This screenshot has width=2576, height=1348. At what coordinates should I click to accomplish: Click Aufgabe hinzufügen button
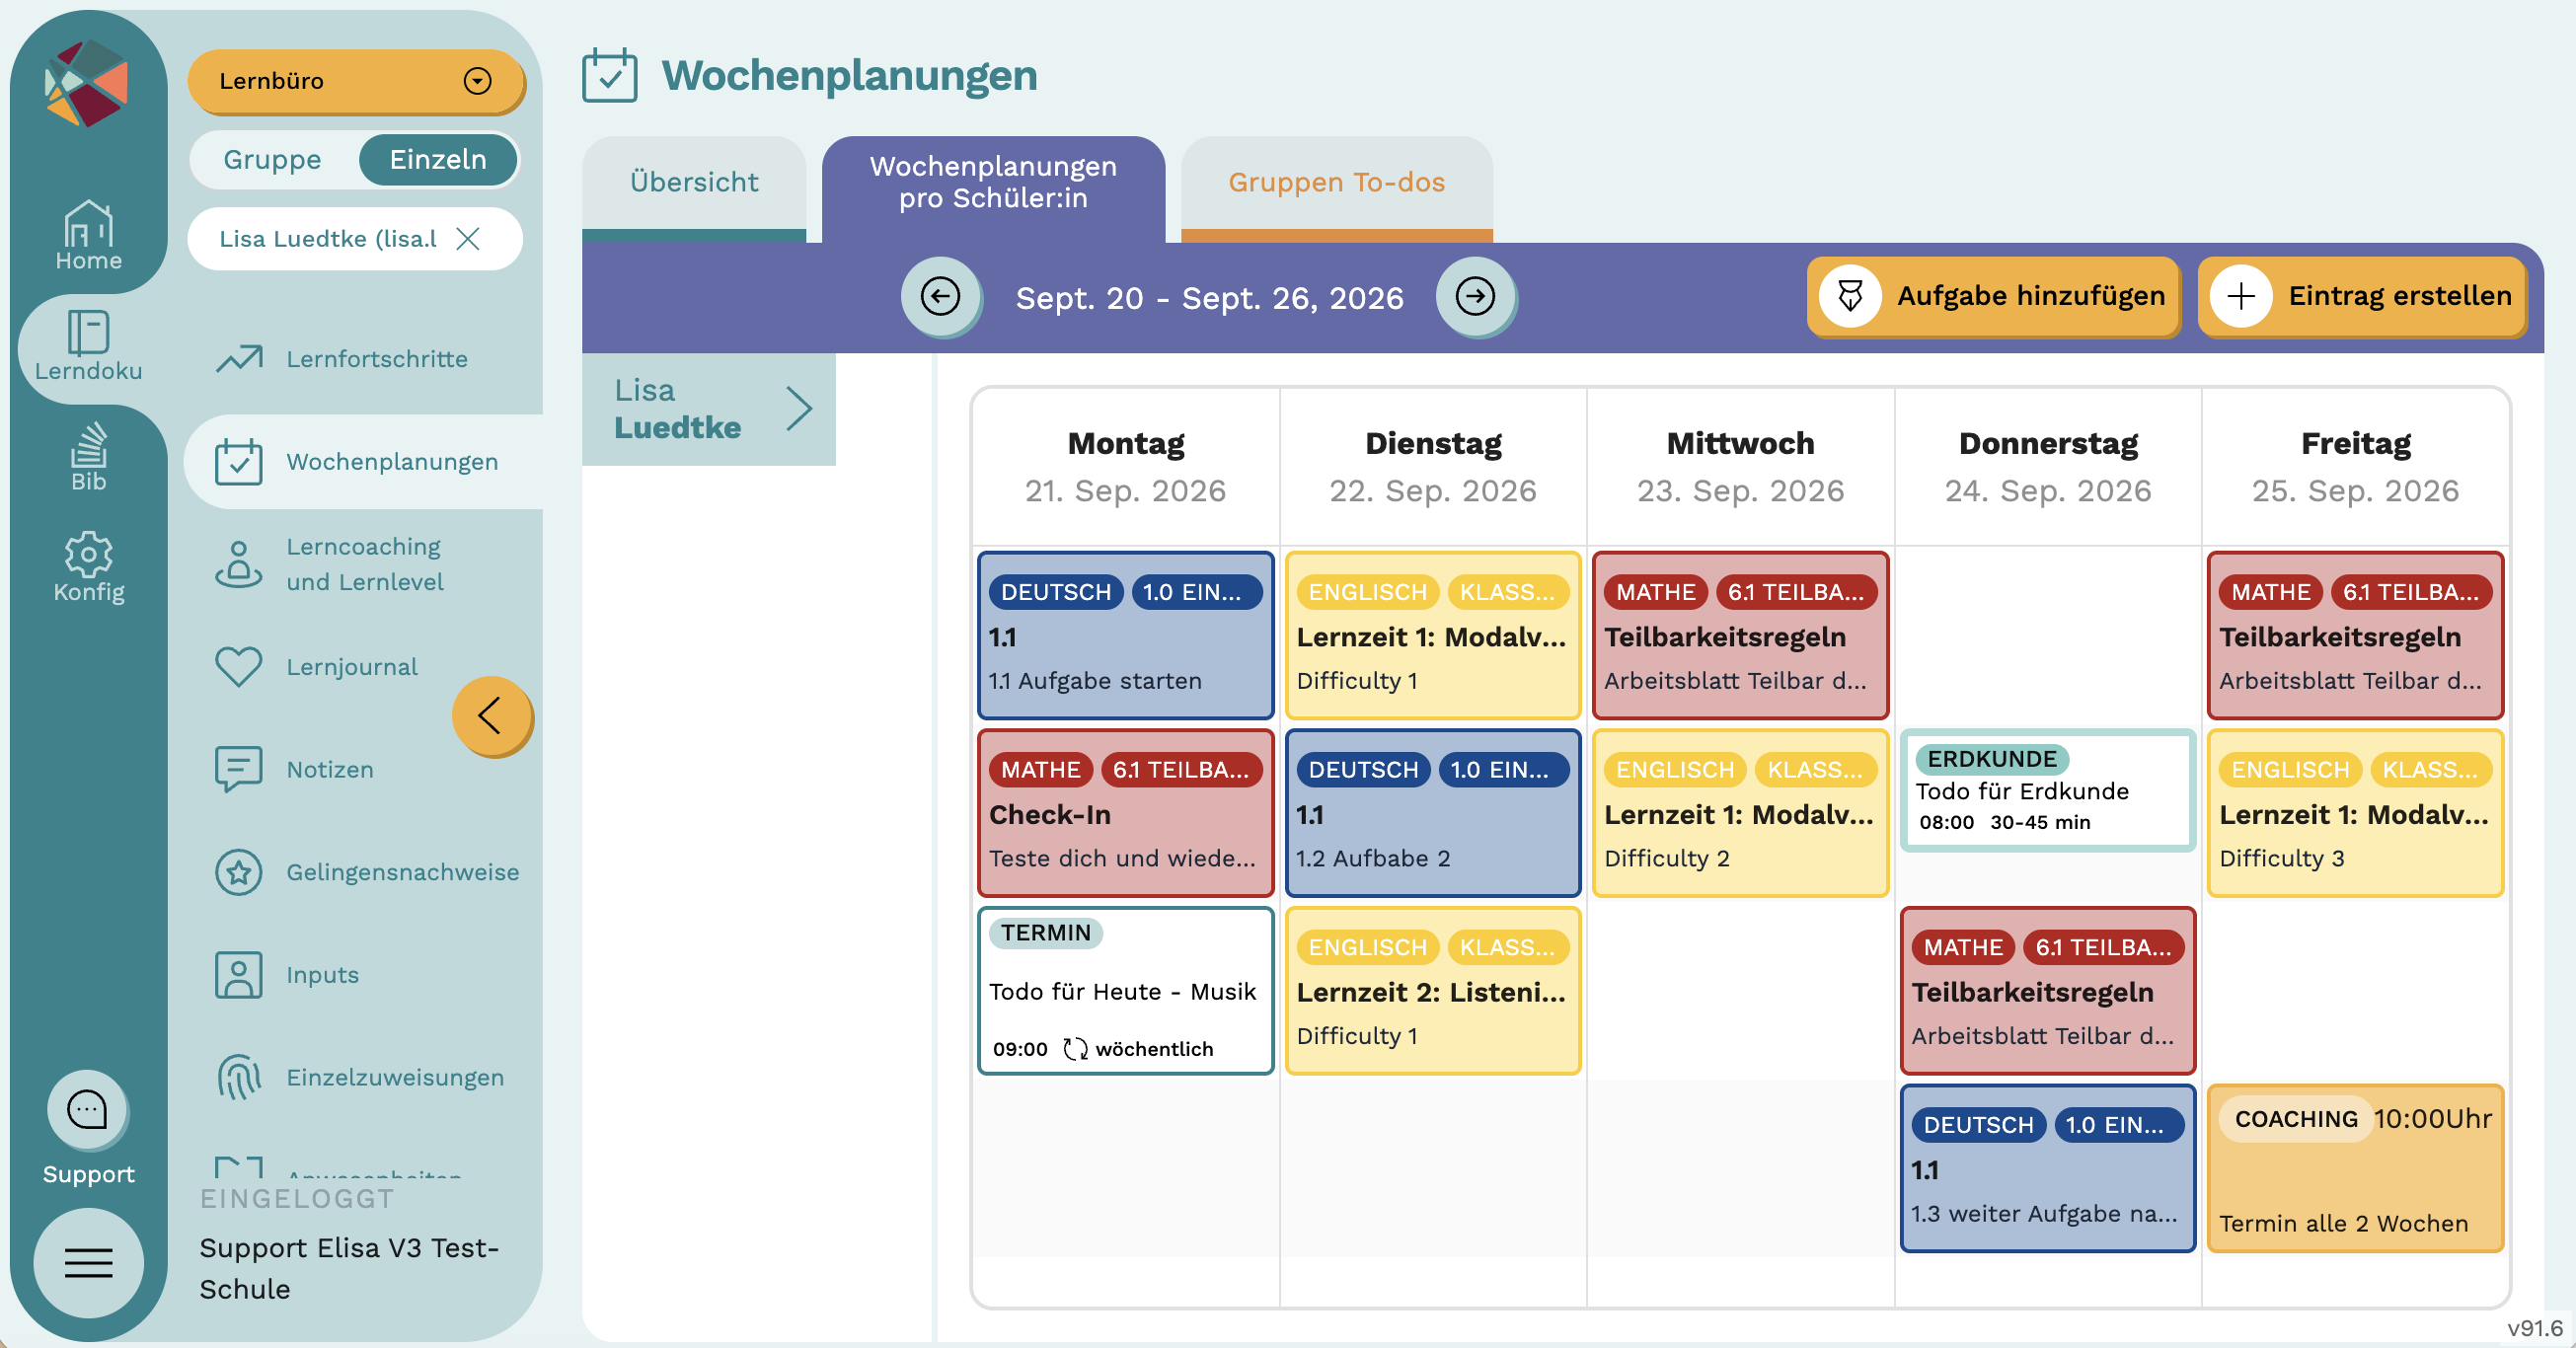point(1993,296)
